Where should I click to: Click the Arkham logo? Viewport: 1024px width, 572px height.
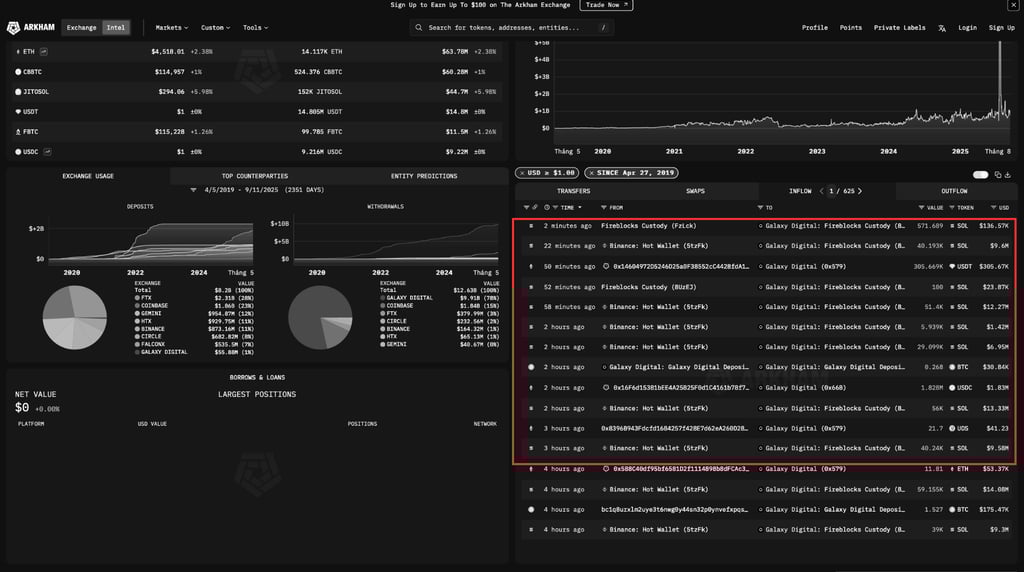pos(31,27)
